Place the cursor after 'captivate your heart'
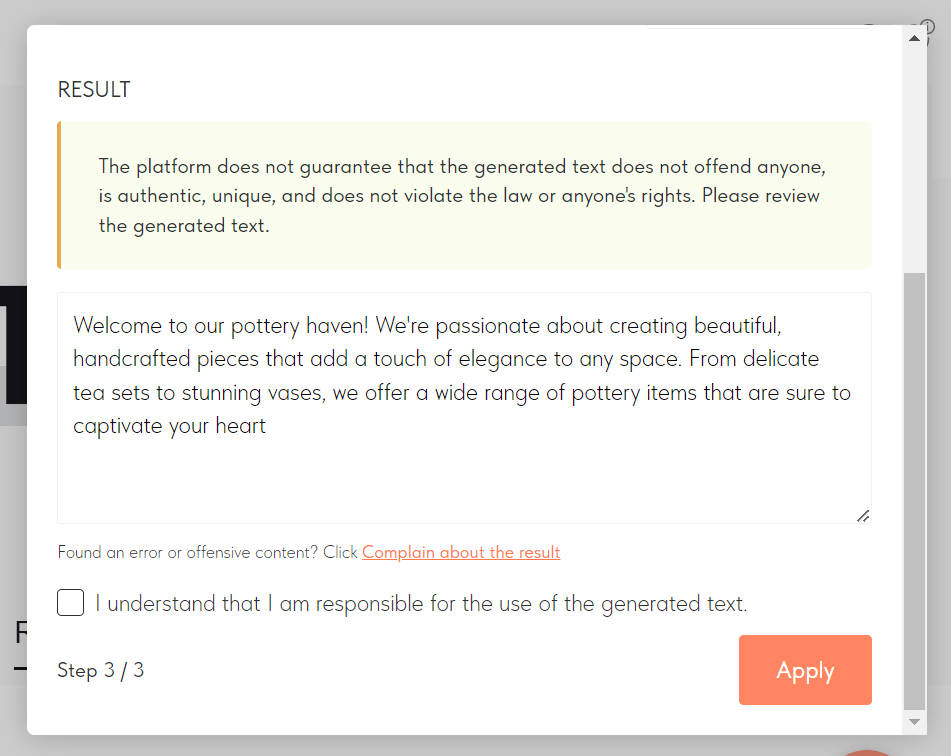This screenshot has width=951, height=756. pyautogui.click(x=267, y=426)
